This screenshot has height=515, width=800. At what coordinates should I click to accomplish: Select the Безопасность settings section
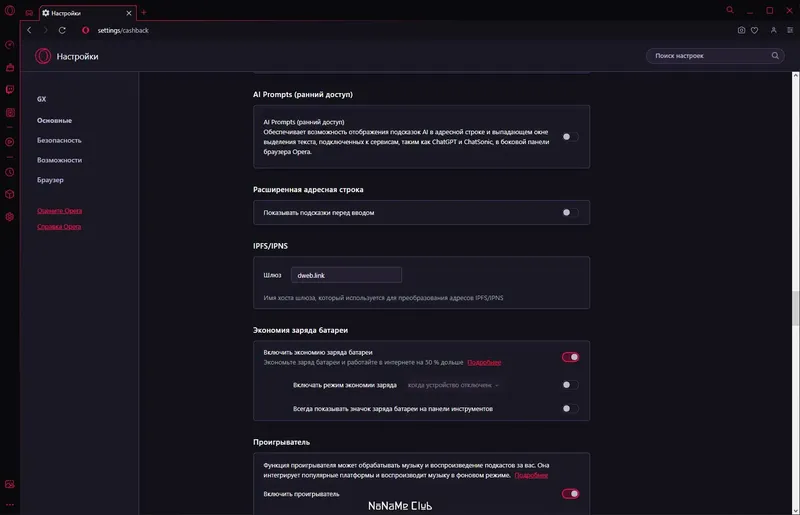coord(59,140)
